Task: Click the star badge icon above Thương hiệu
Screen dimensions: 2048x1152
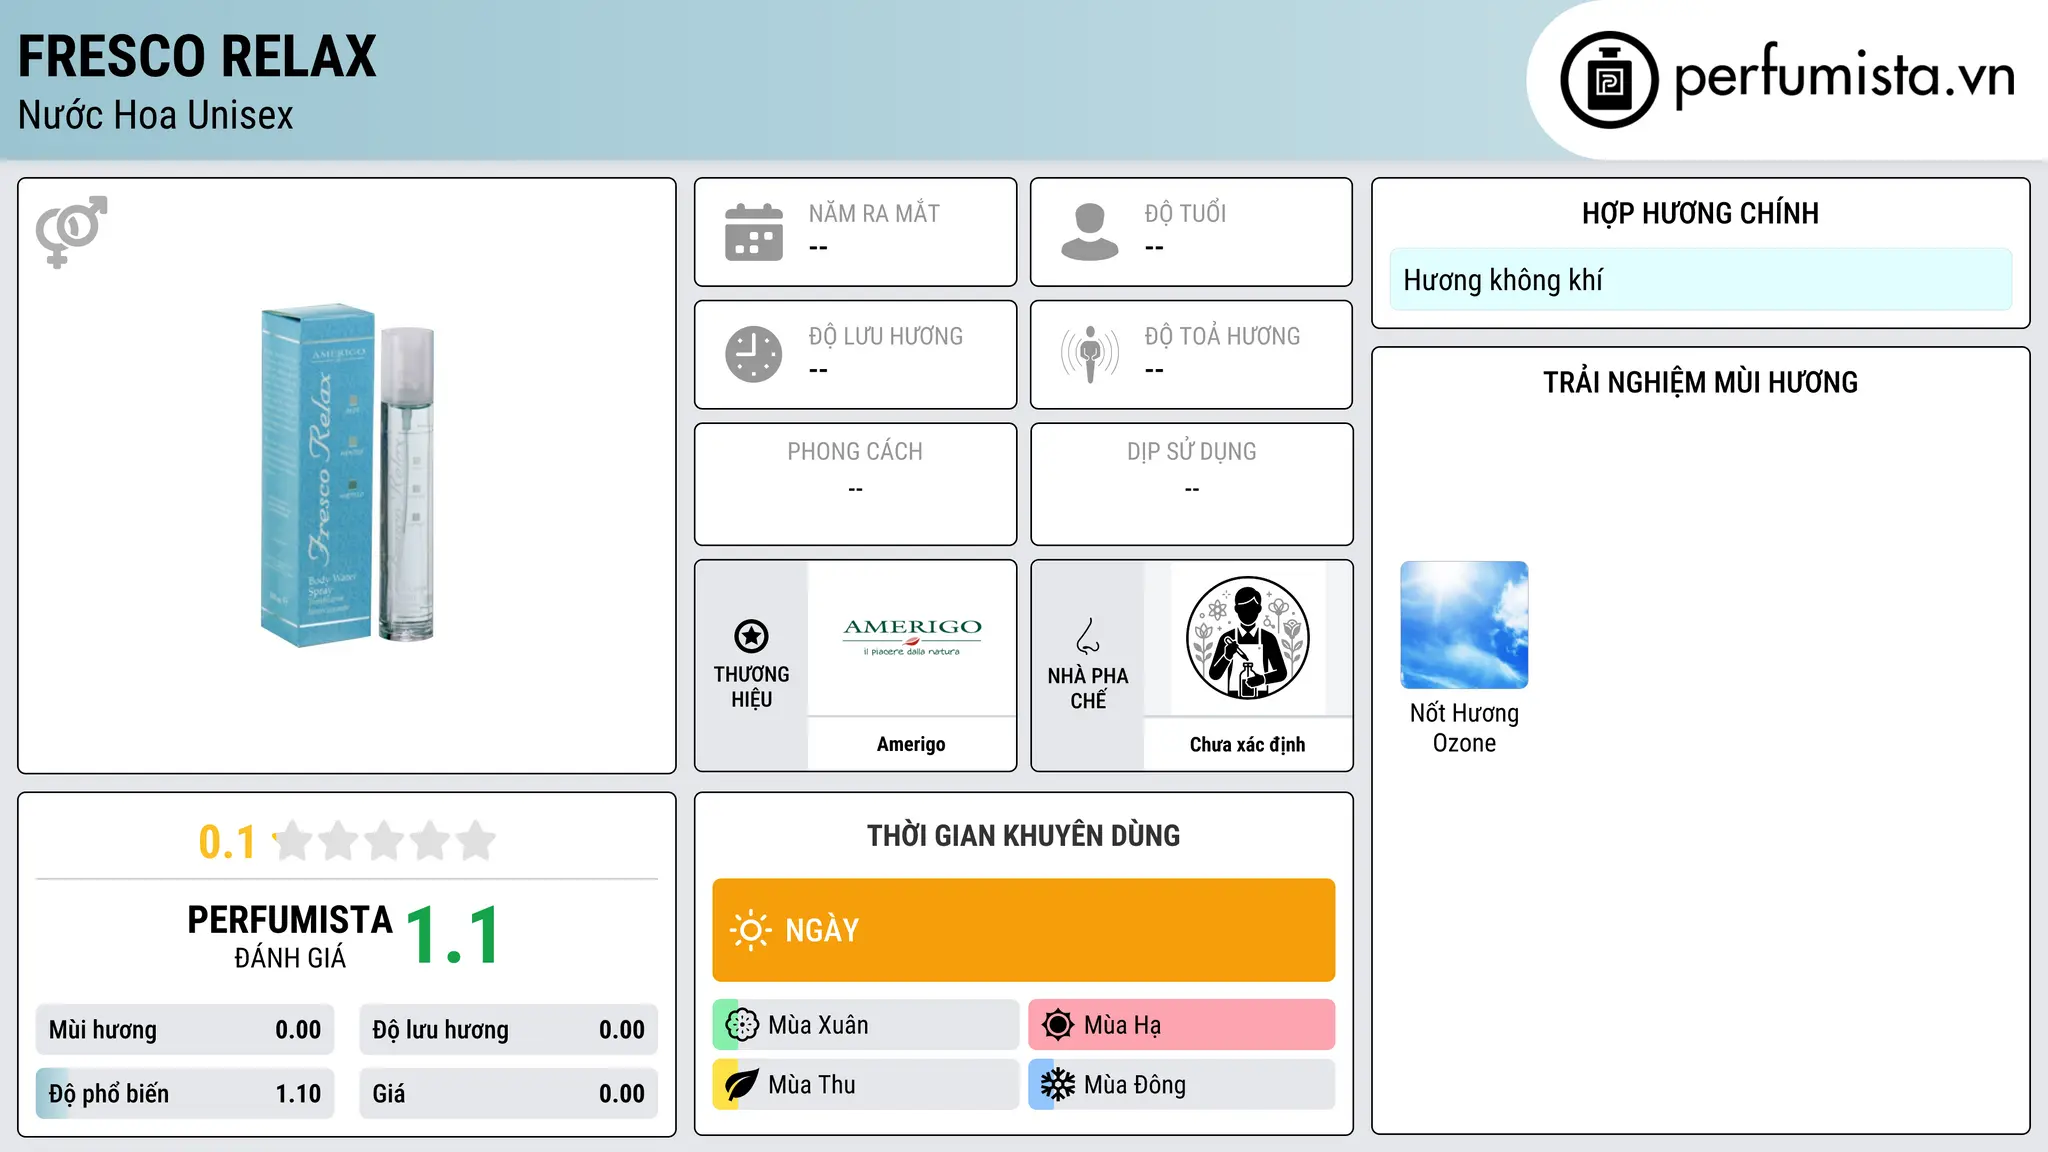Action: (x=751, y=636)
